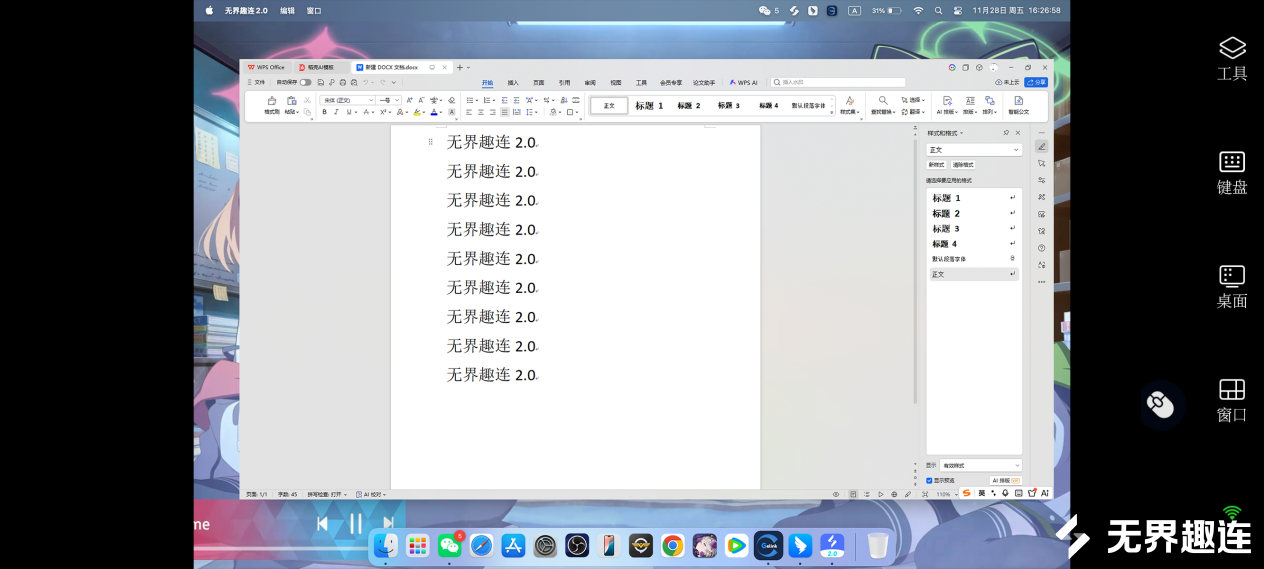
Task: Click the justify alignment icon
Action: click(504, 112)
